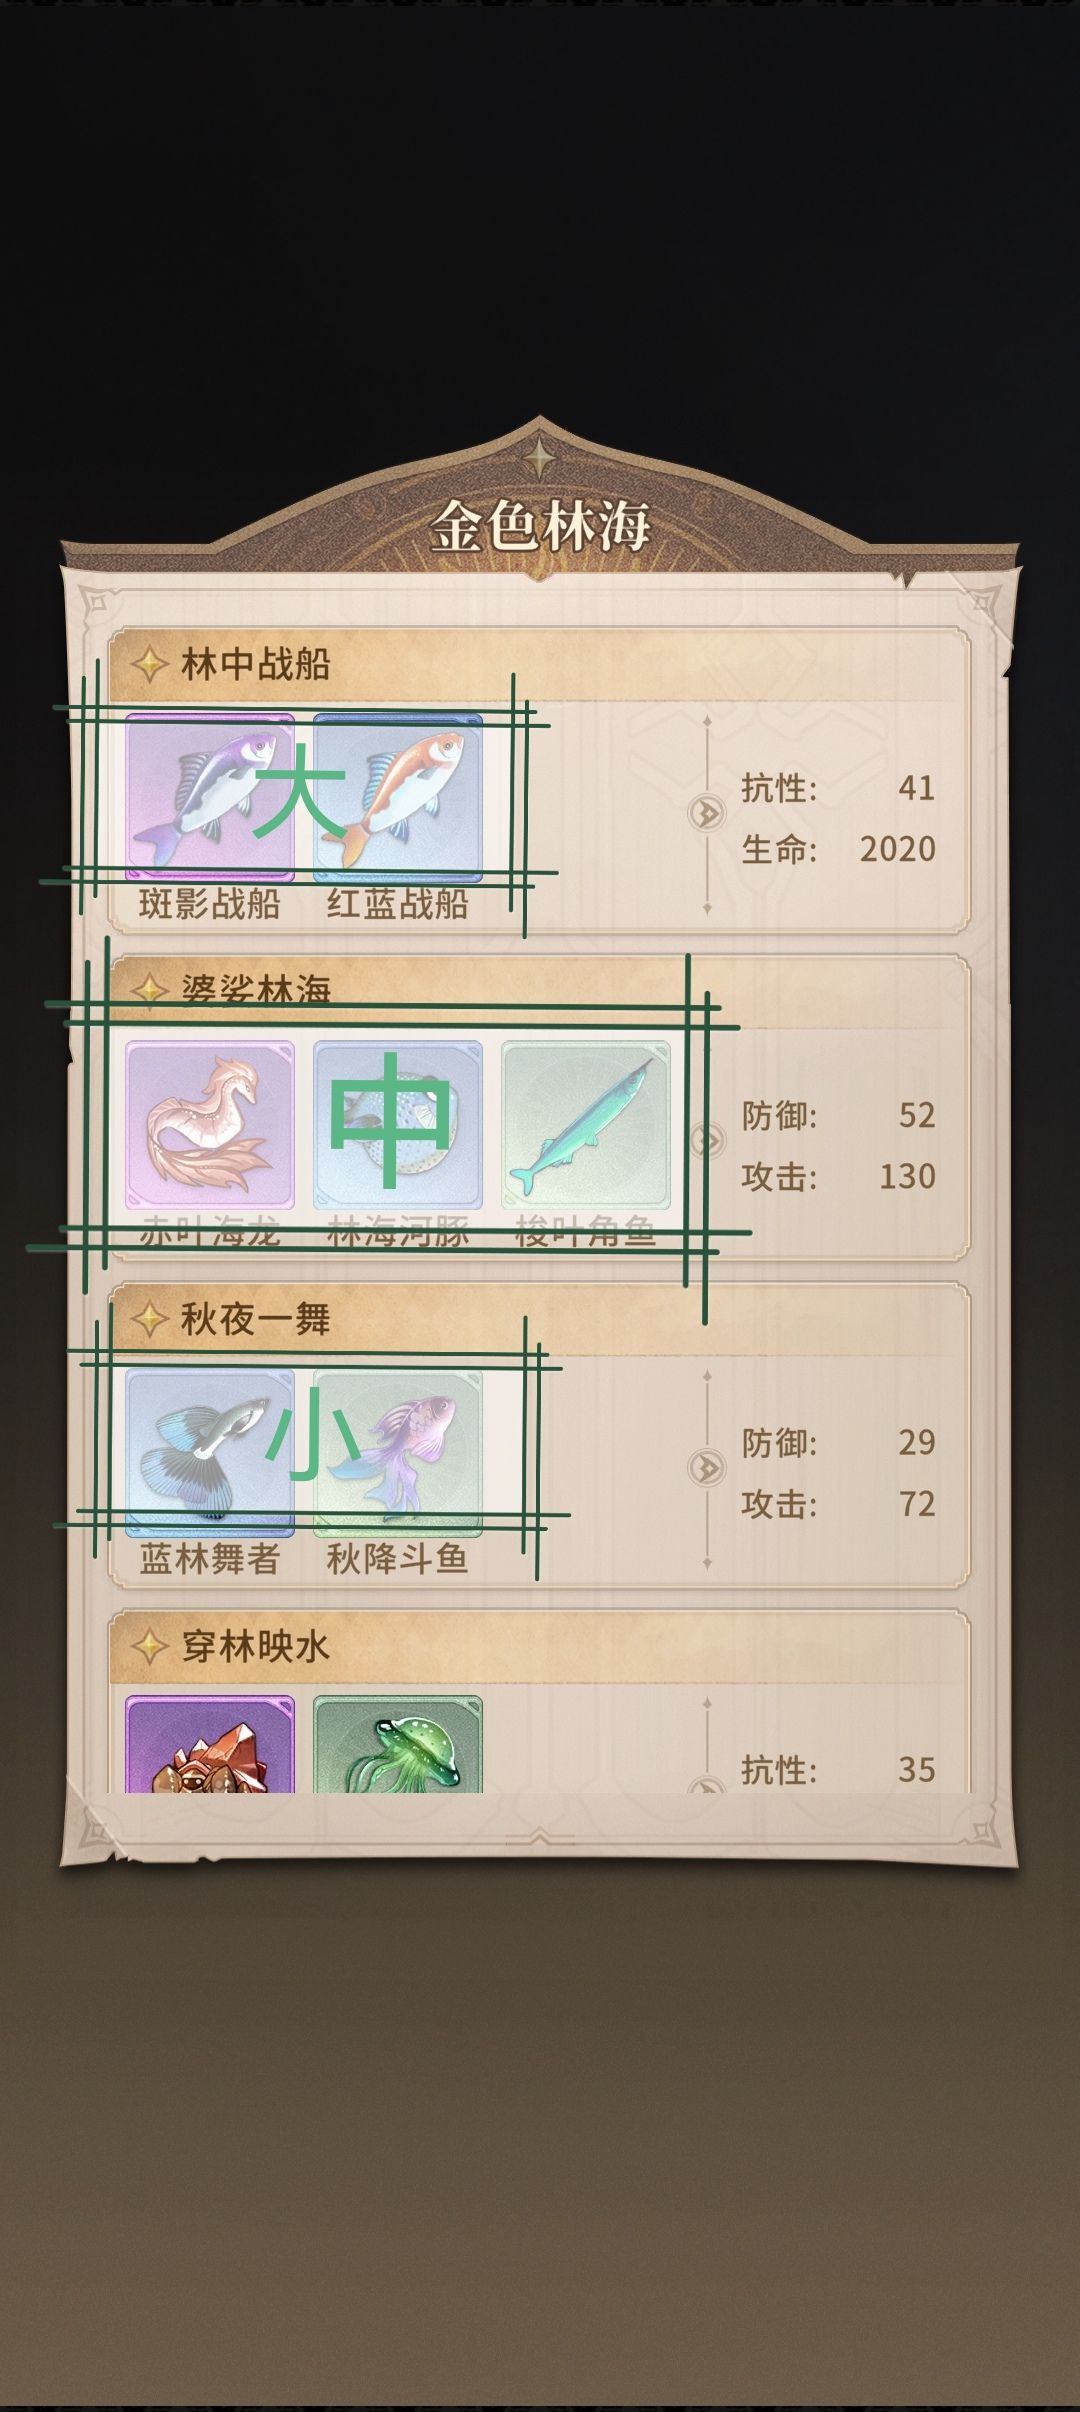
Task: Open the 林中战船 collection header
Action: tap(540, 664)
